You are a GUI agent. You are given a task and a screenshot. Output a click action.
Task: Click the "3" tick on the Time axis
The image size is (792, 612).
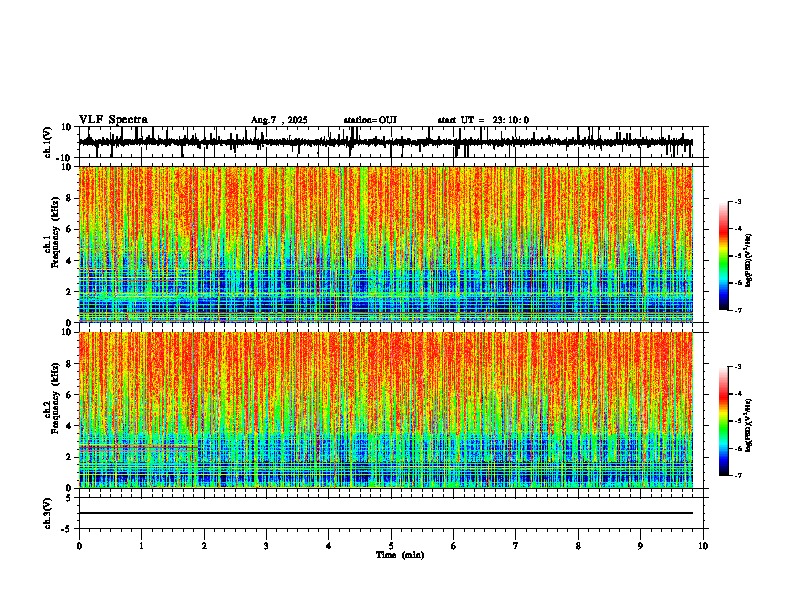pos(266,546)
